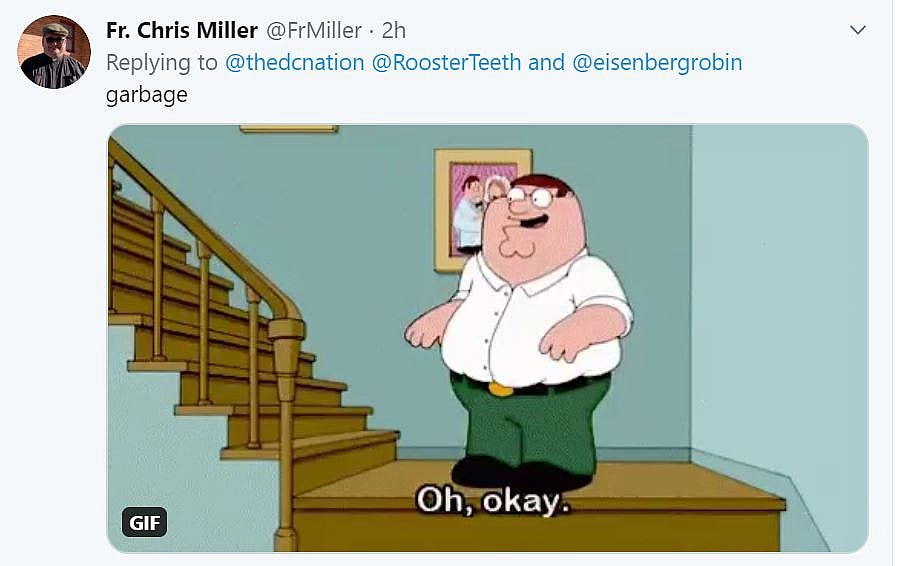Viewport: 905px width, 566px height.
Task: Play the Peter Griffin GIF
Action: click(488, 338)
